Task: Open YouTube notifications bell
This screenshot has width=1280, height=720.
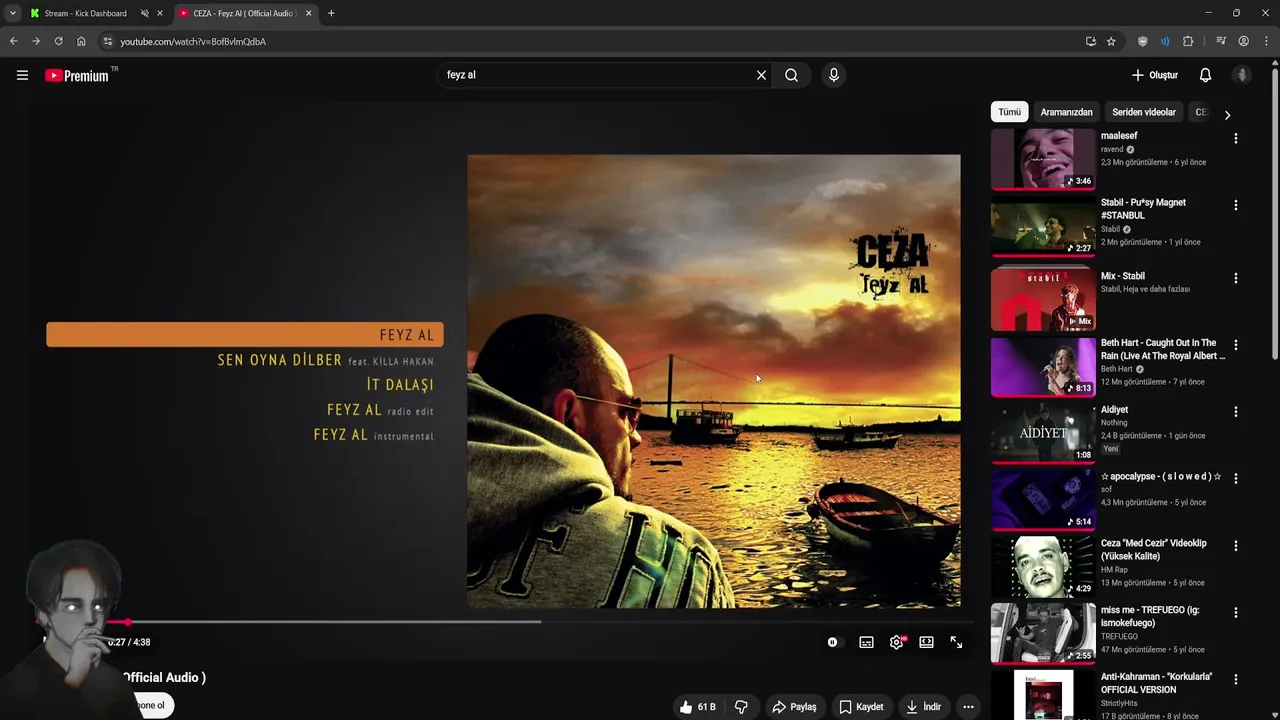Action: 1205,75
